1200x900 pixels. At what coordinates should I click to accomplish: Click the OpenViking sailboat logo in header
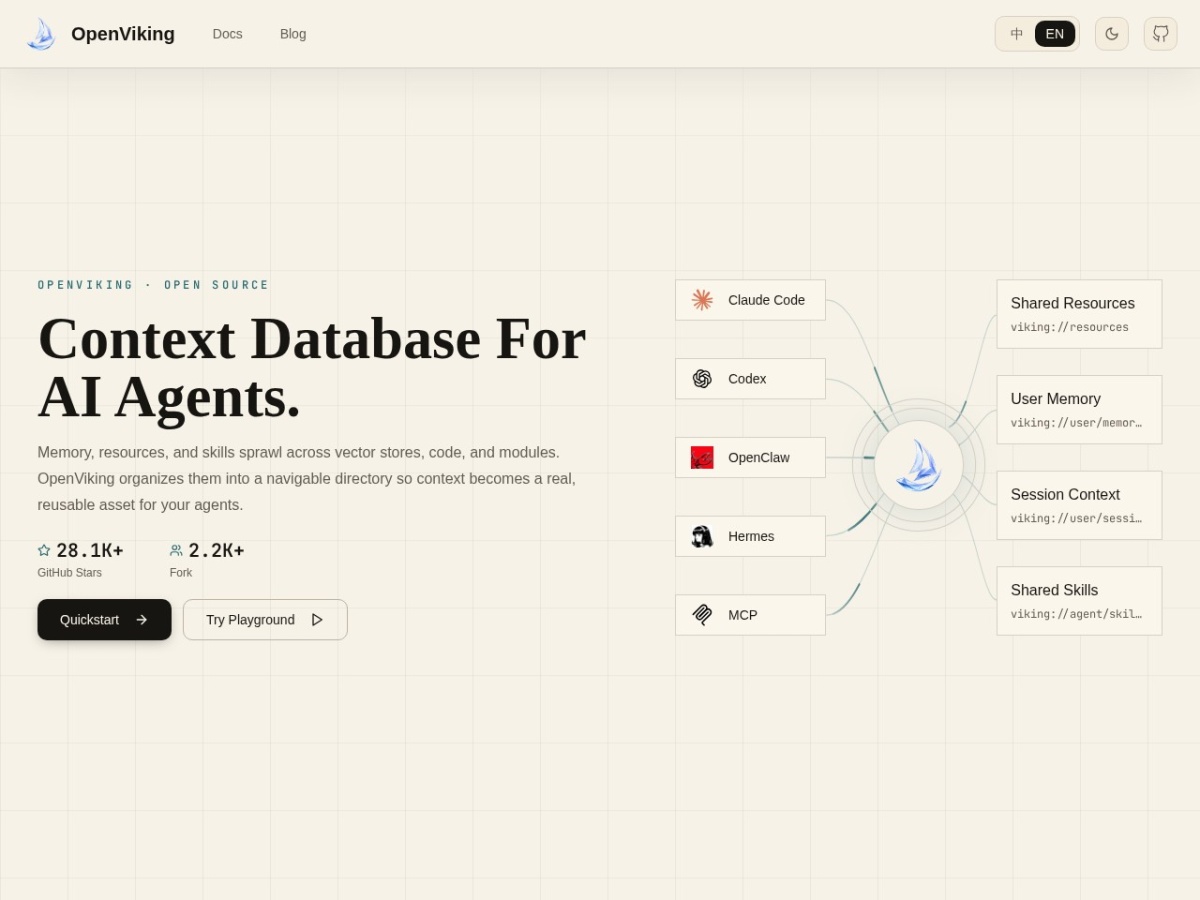(x=41, y=34)
